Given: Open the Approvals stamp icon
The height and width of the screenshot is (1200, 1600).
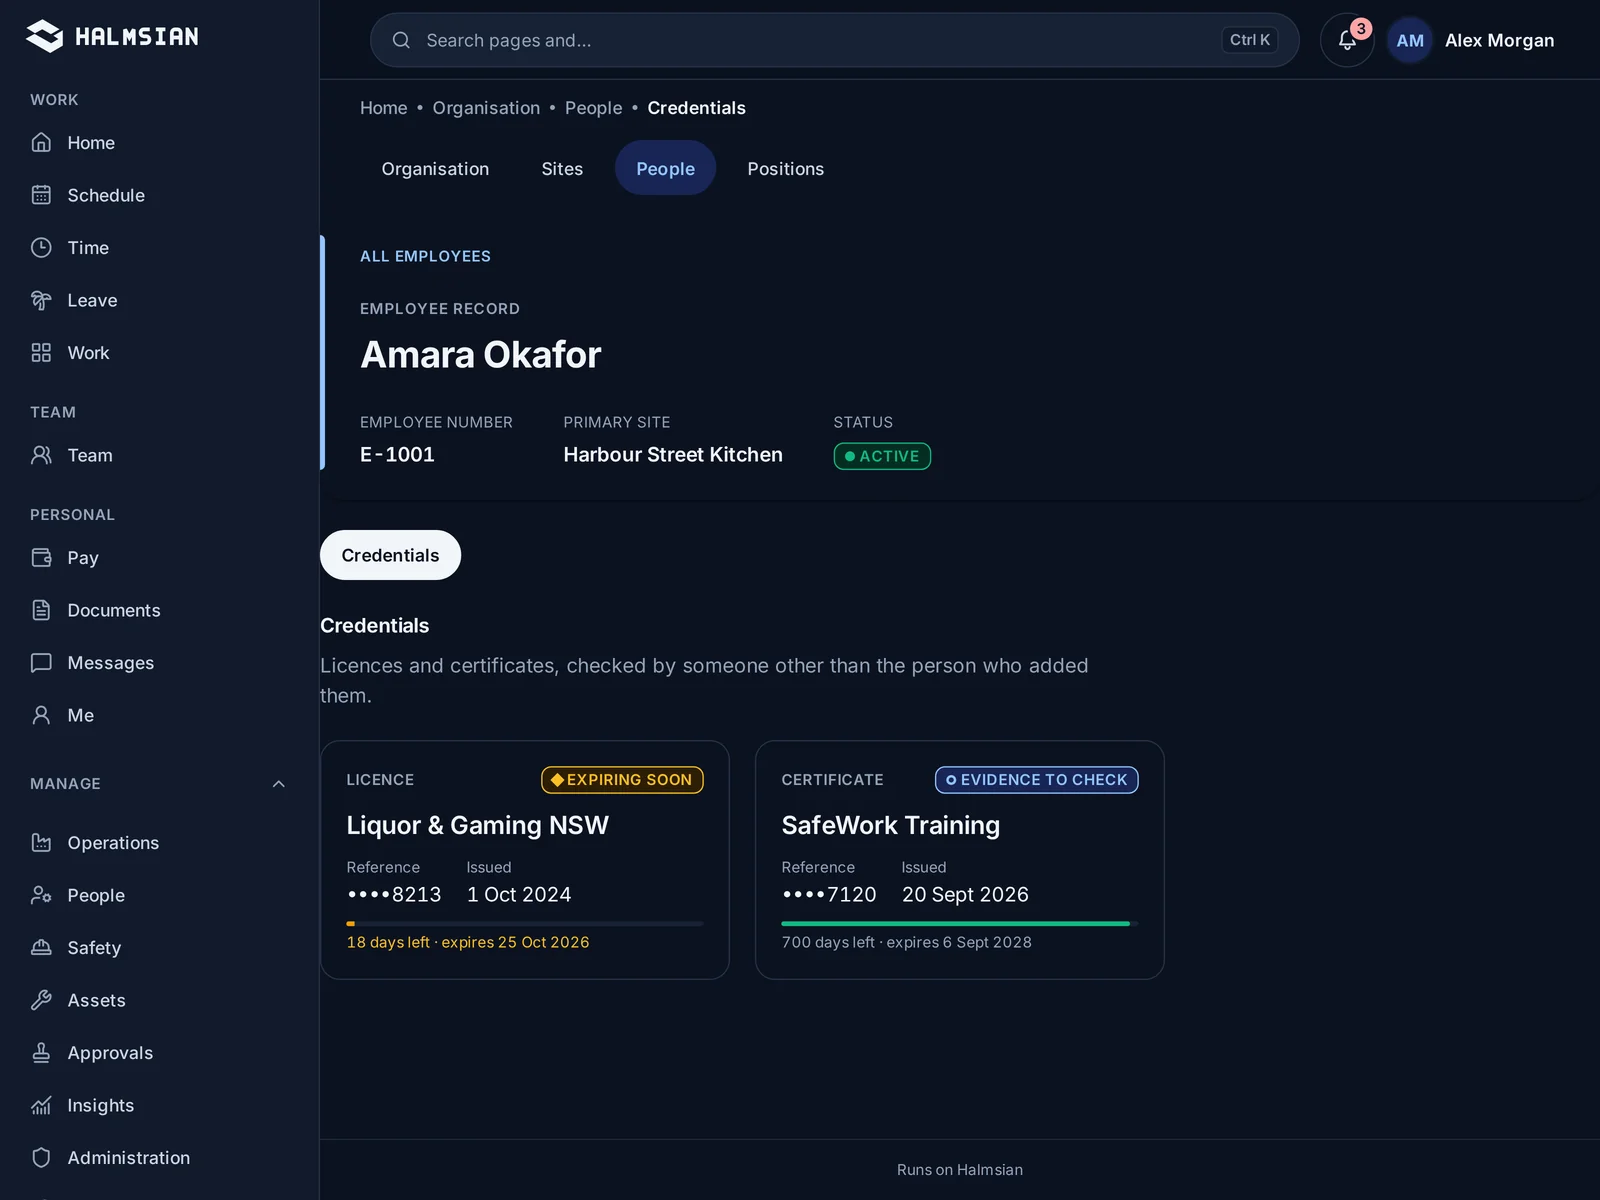Looking at the screenshot, I should tap(41, 1053).
